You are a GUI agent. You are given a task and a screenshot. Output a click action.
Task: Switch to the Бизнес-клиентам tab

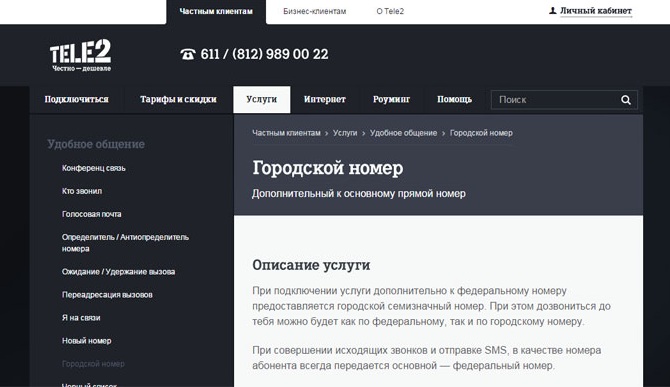(314, 12)
